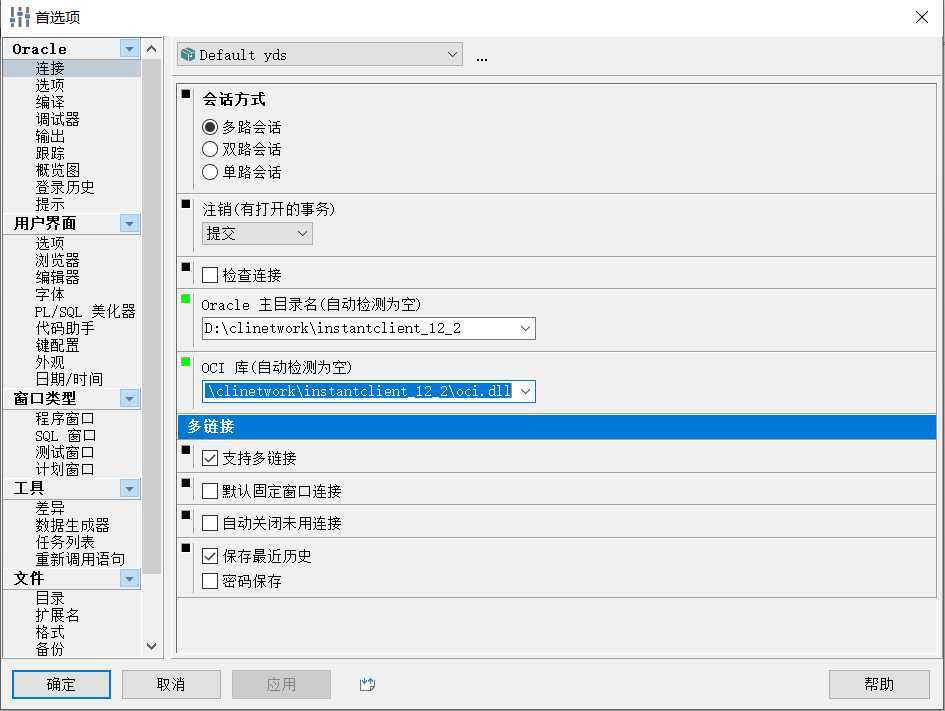Click the black marker next to 默认固定窗口连接

point(186,483)
